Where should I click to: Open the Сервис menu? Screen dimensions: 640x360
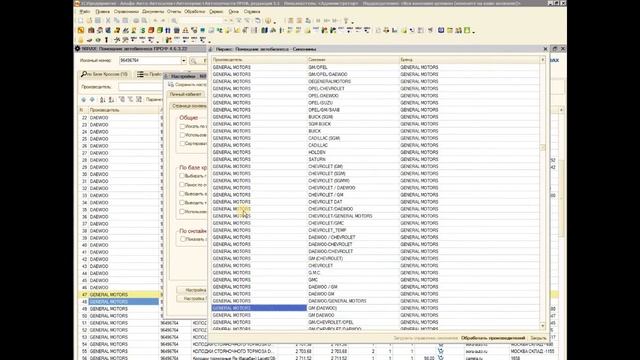pyautogui.click(x=216, y=12)
